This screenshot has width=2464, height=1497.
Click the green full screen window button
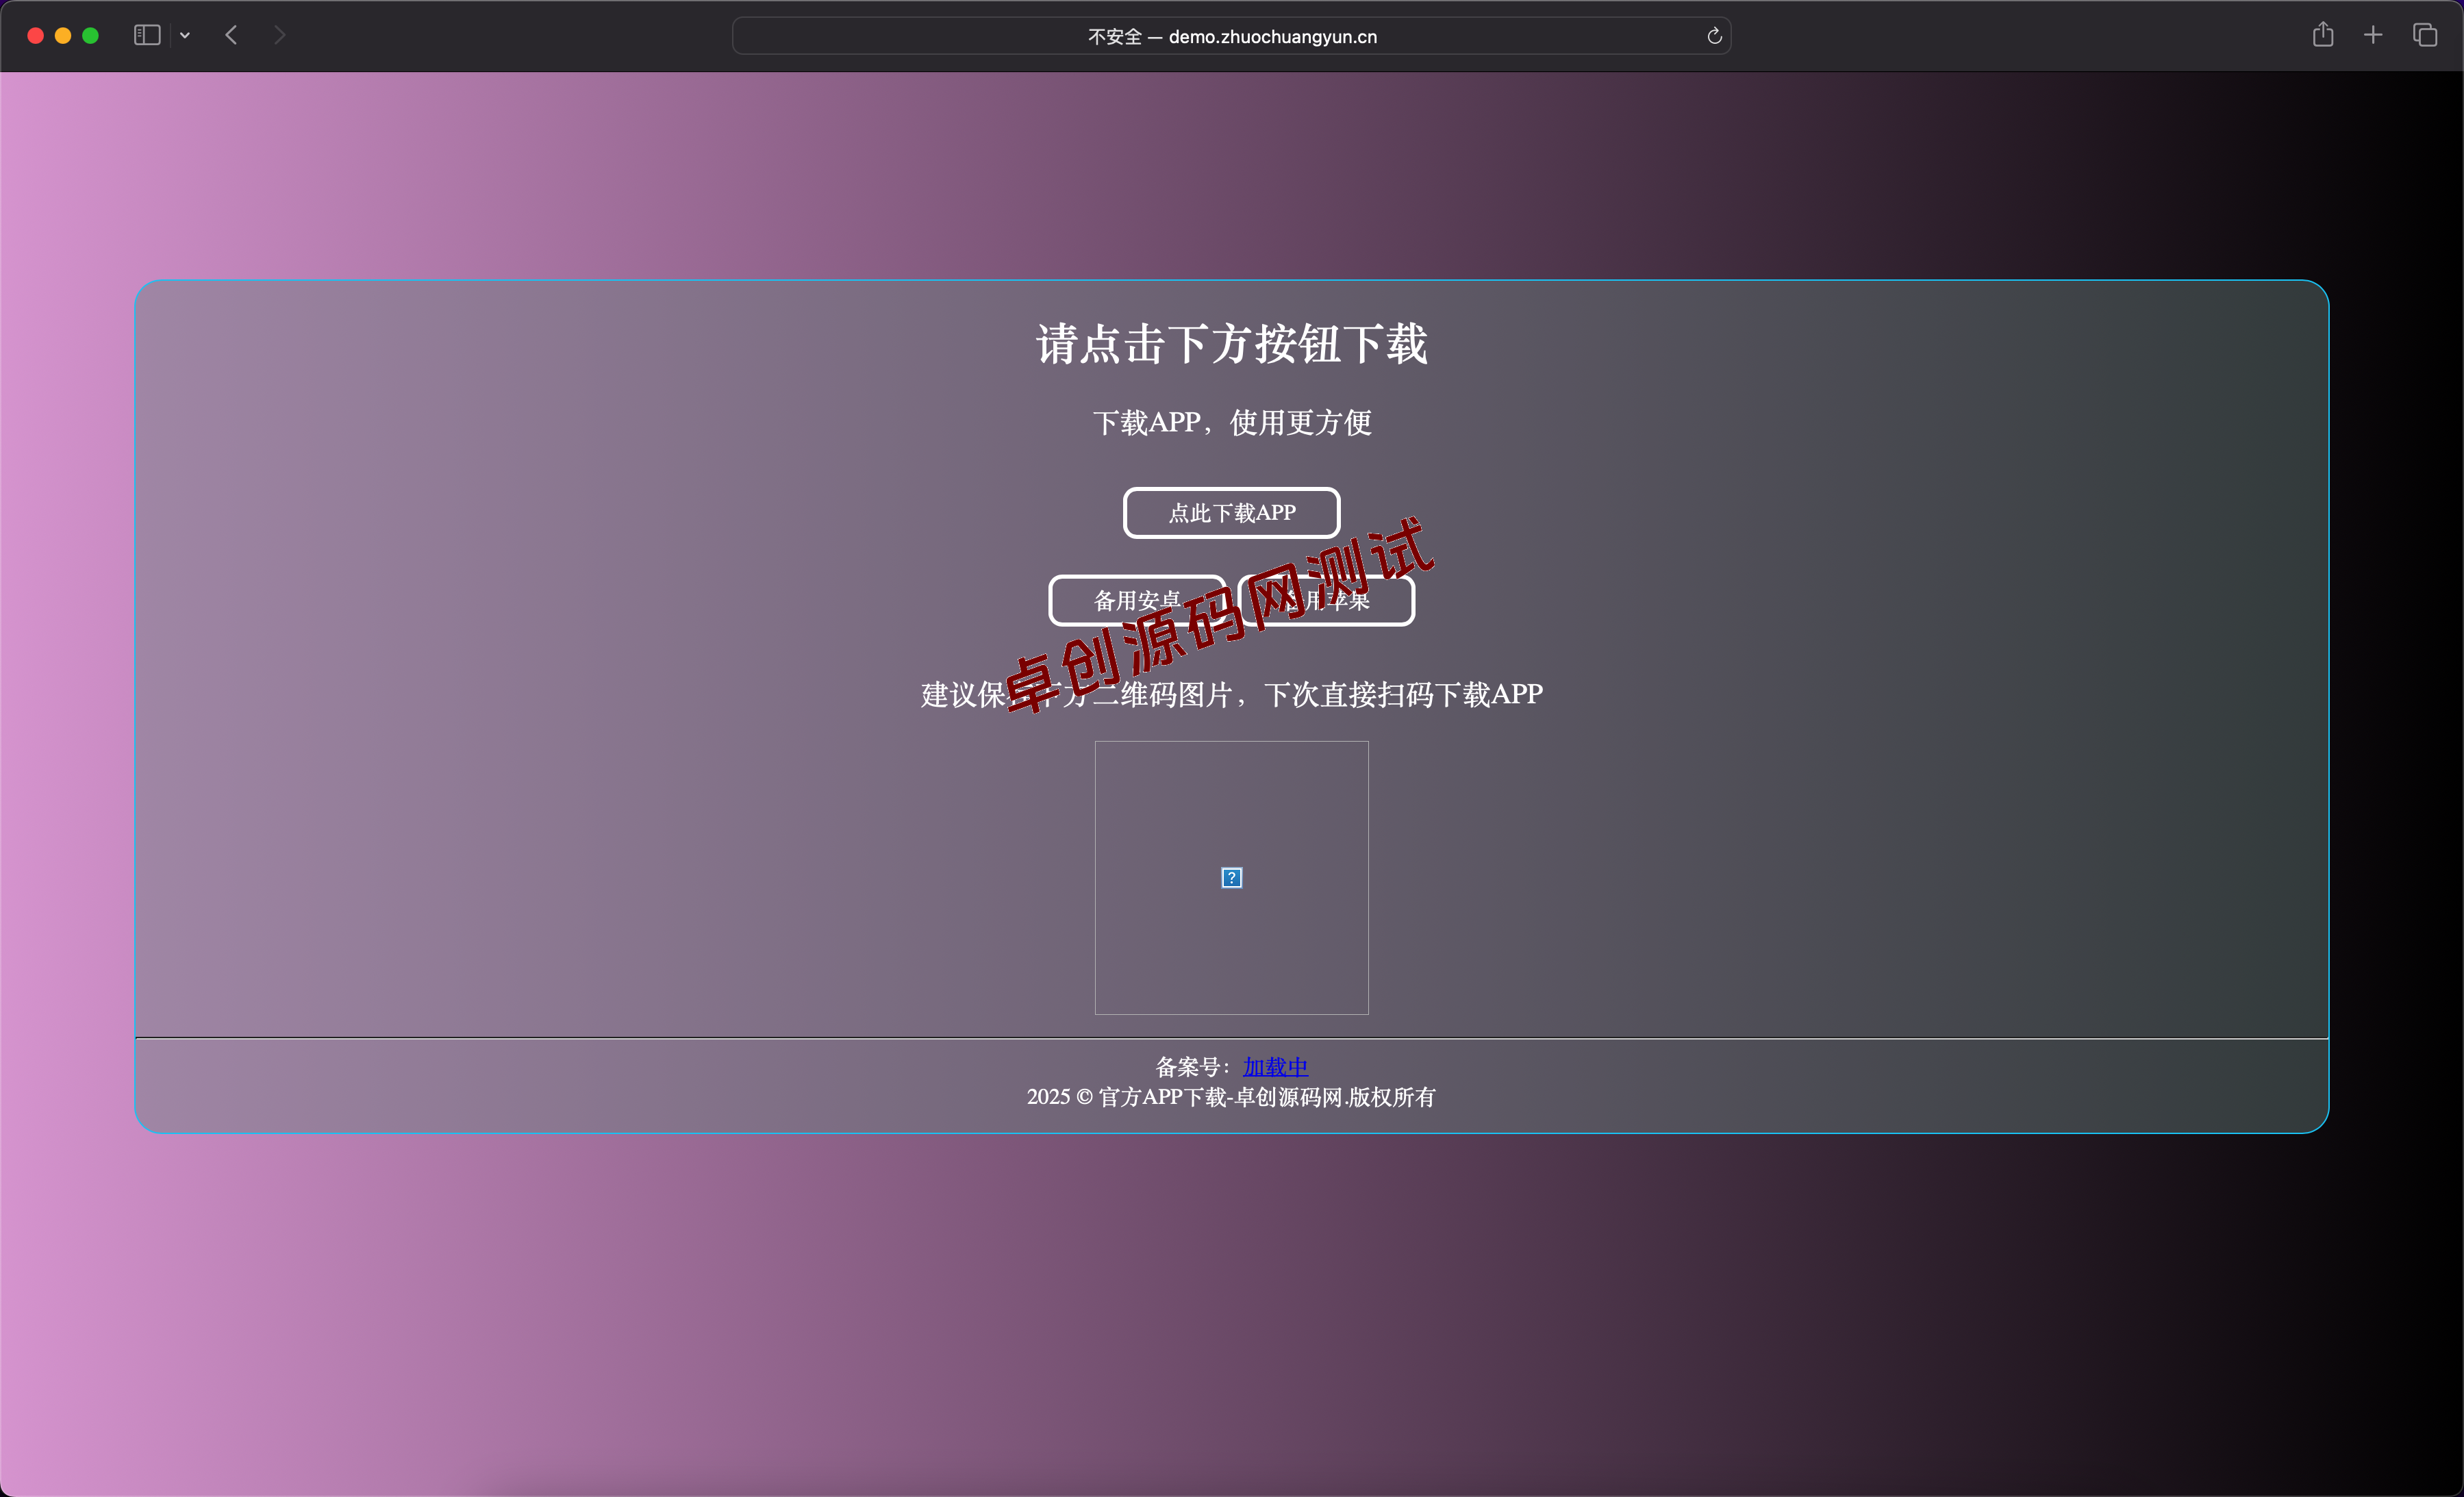(x=90, y=35)
